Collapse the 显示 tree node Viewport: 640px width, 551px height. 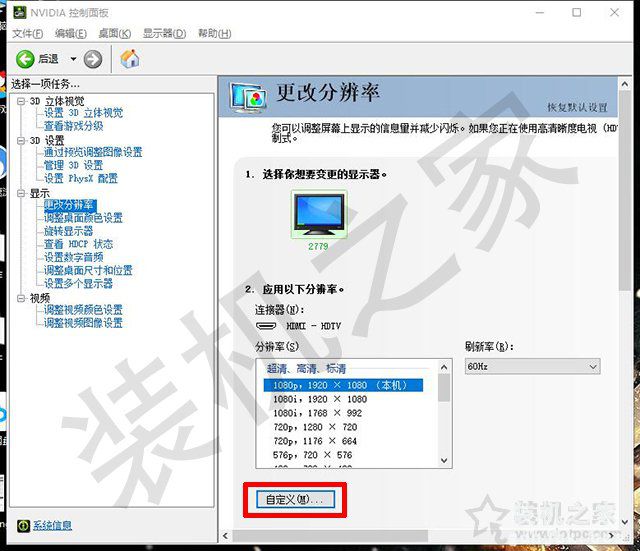coord(21,193)
